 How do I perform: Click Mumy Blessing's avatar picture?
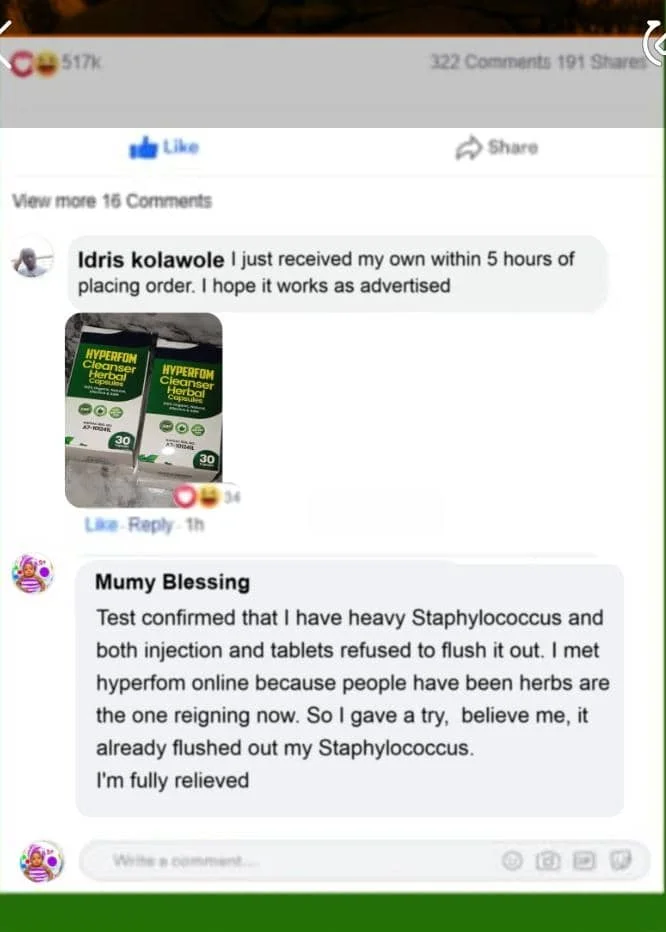[33, 574]
